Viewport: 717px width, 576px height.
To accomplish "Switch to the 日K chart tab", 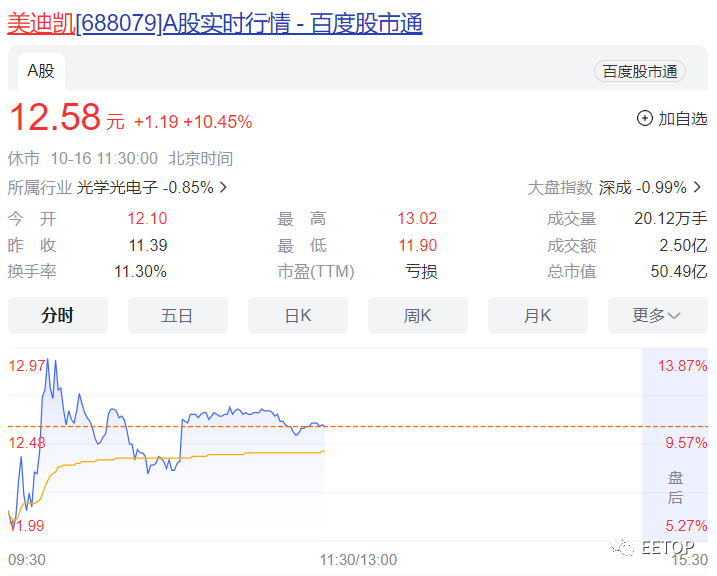I will tap(298, 315).
